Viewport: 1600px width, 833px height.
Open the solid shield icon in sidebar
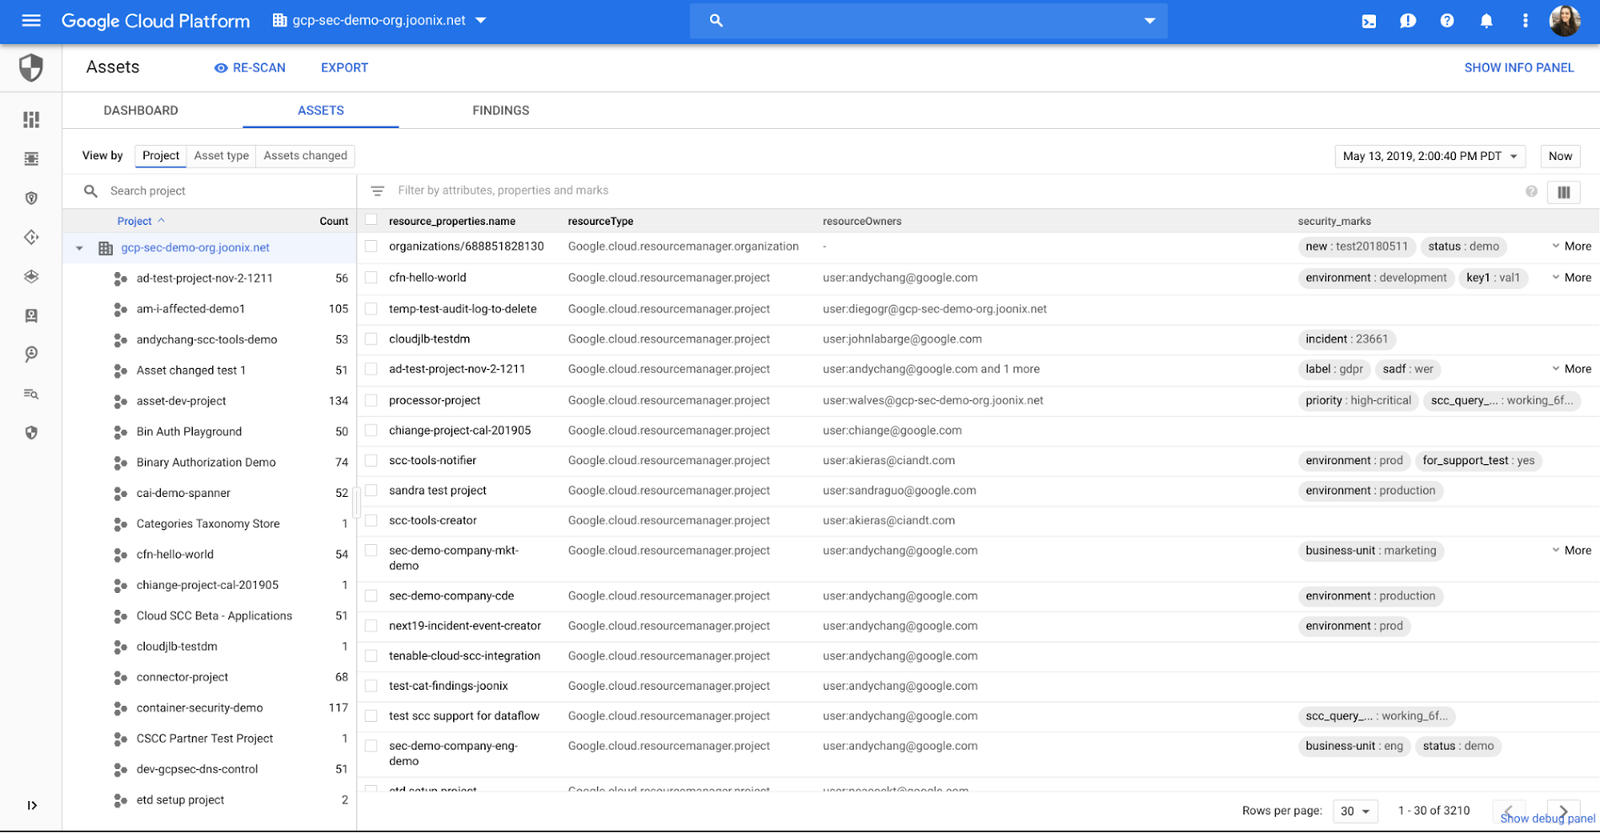(x=31, y=433)
